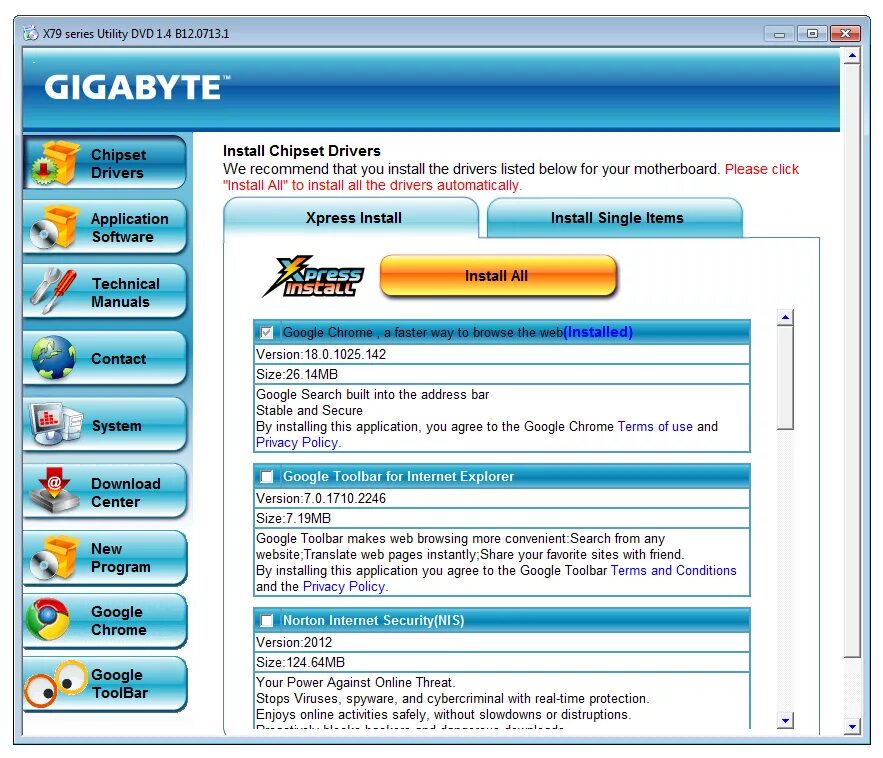Click driver list scroll down arrow
The image size is (883, 758).
[785, 720]
